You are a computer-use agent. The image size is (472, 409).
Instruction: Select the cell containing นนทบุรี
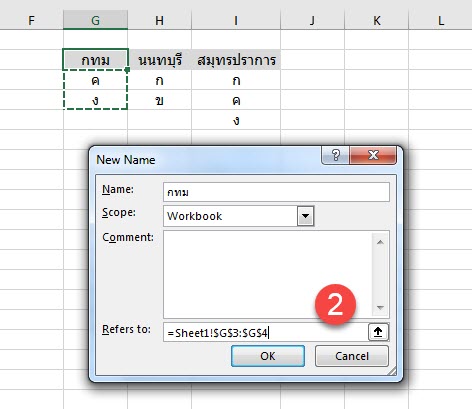[x=160, y=60]
